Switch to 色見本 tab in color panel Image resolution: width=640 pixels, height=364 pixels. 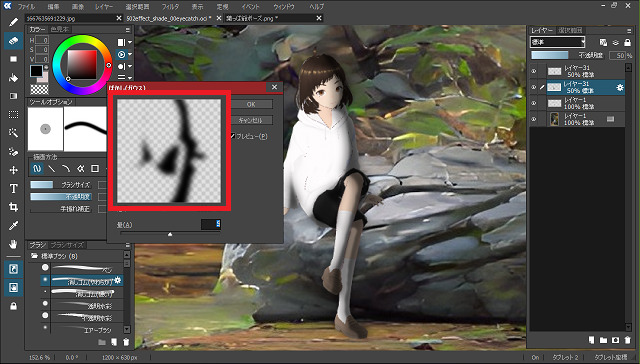click(x=60, y=30)
